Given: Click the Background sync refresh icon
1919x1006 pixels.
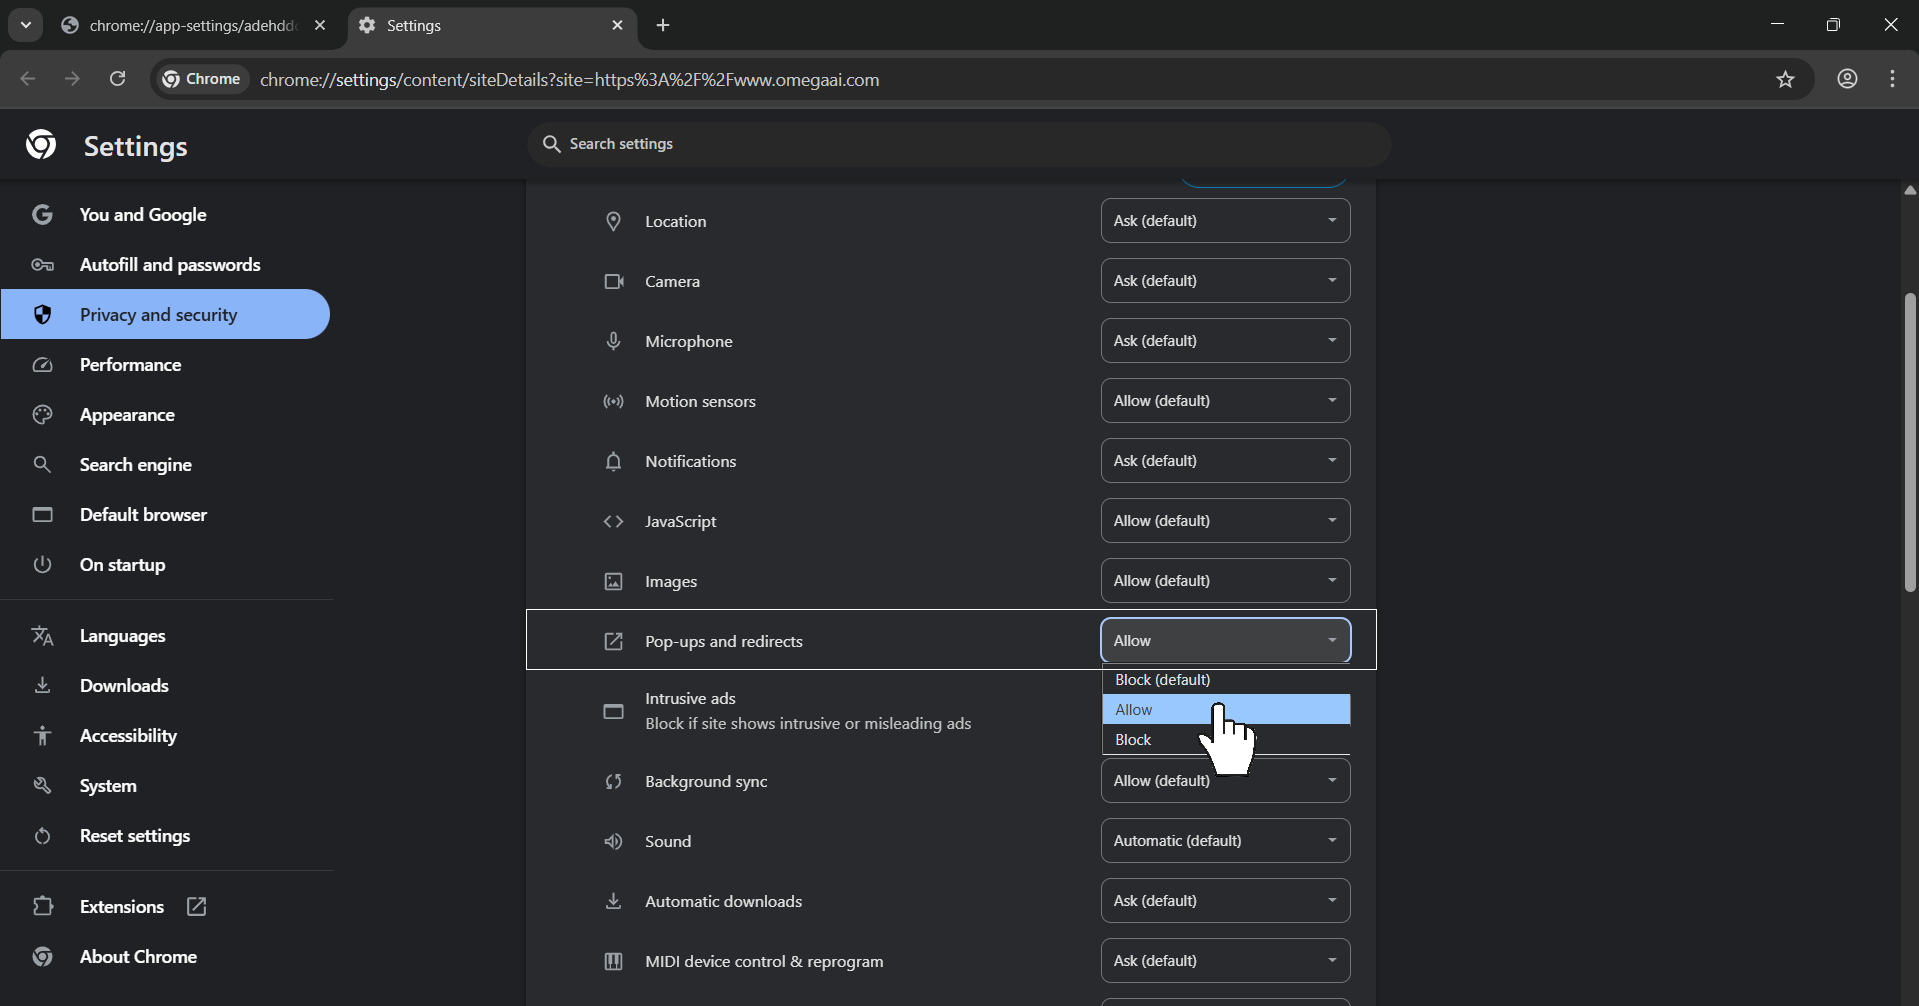Looking at the screenshot, I should pyautogui.click(x=613, y=781).
